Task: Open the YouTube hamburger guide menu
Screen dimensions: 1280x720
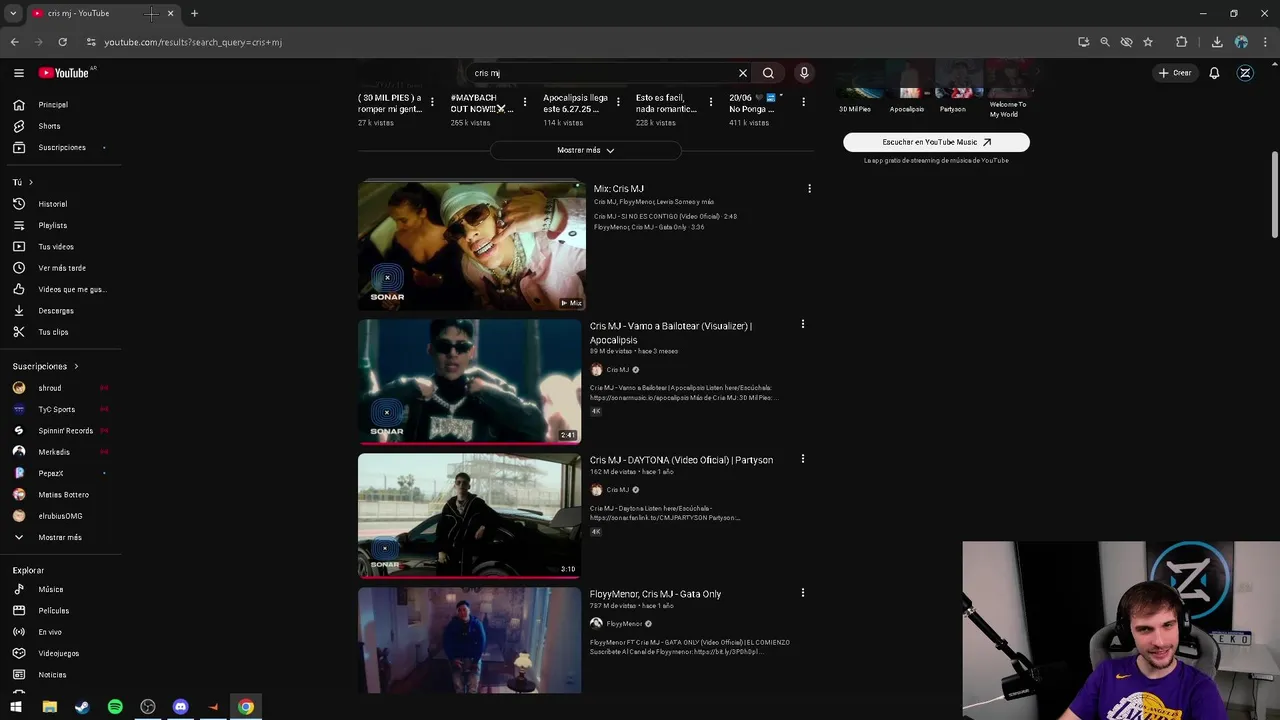Action: point(18,72)
